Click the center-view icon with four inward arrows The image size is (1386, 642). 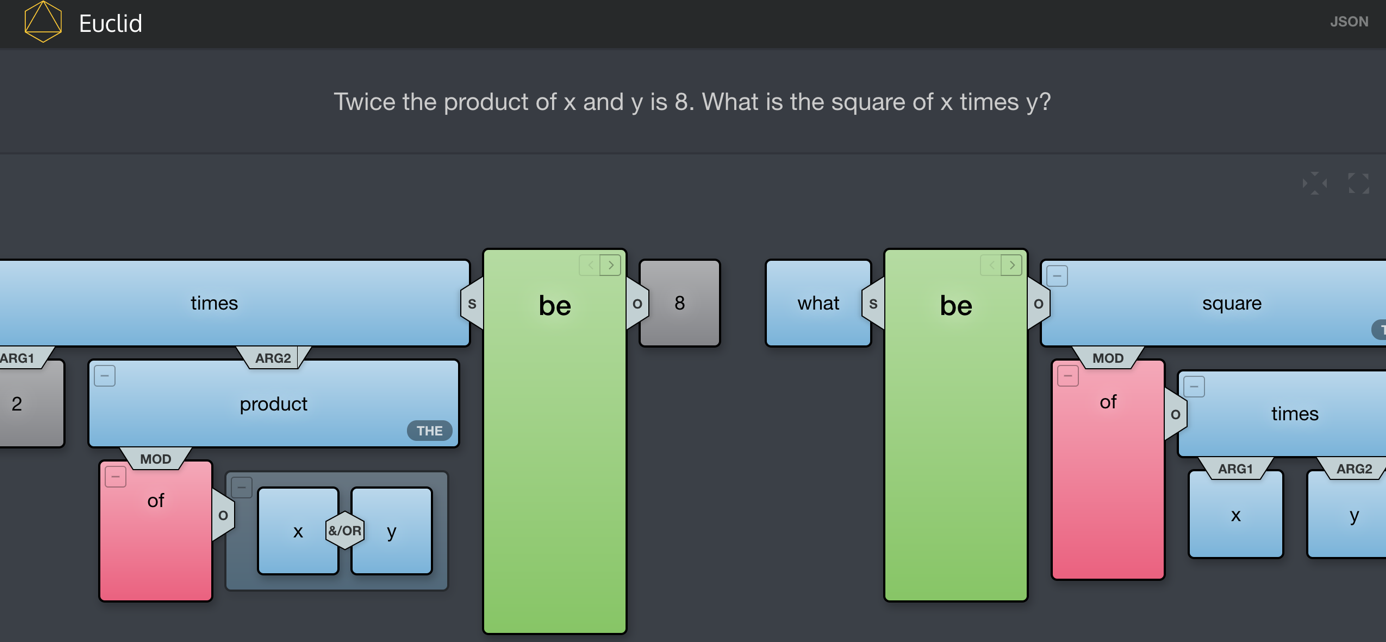tap(1314, 183)
